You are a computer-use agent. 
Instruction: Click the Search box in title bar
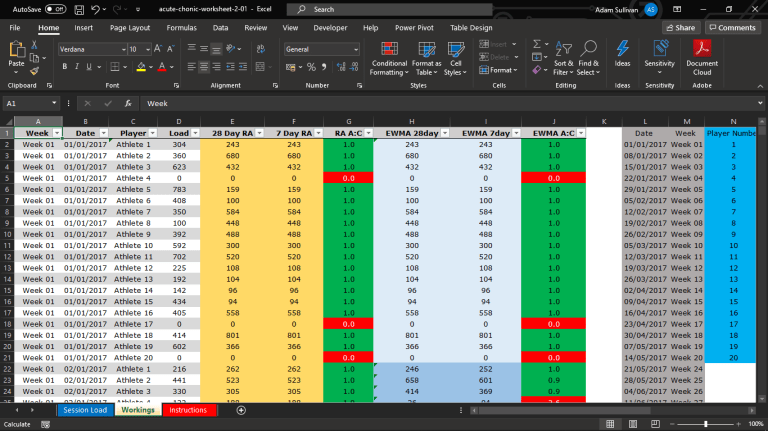point(389,9)
